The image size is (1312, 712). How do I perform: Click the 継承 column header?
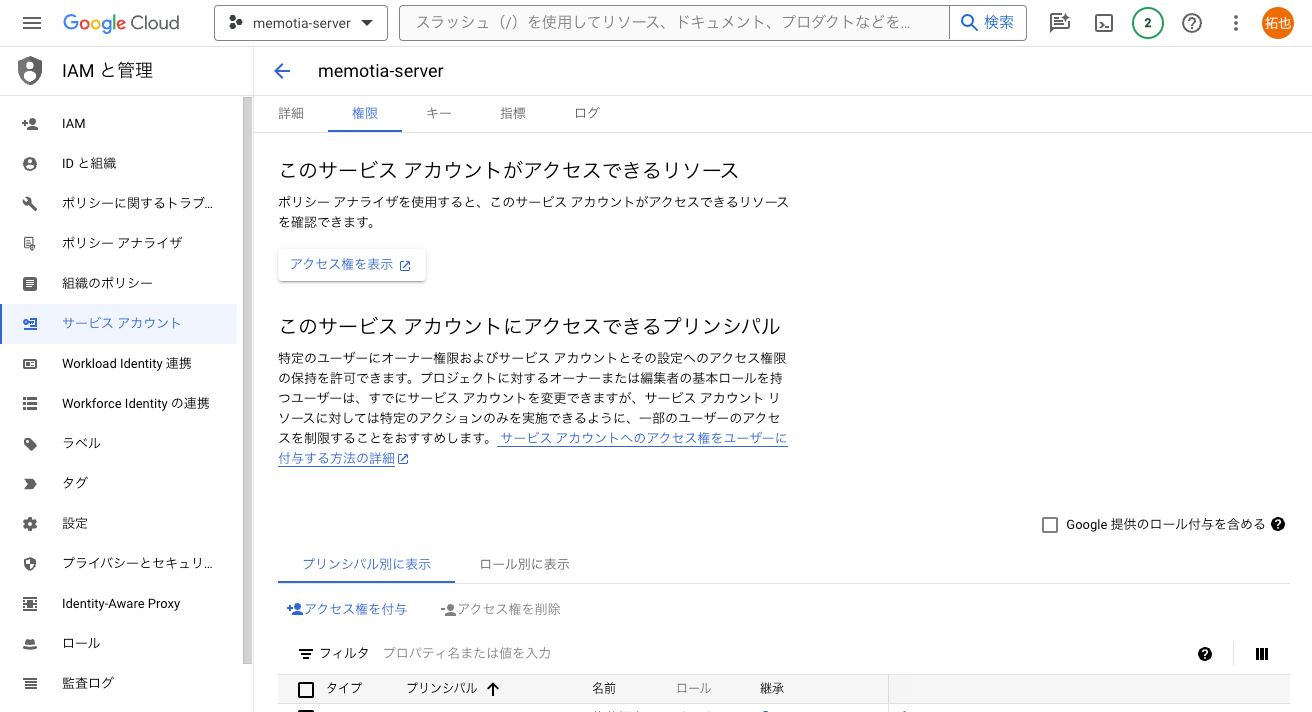[x=772, y=689]
